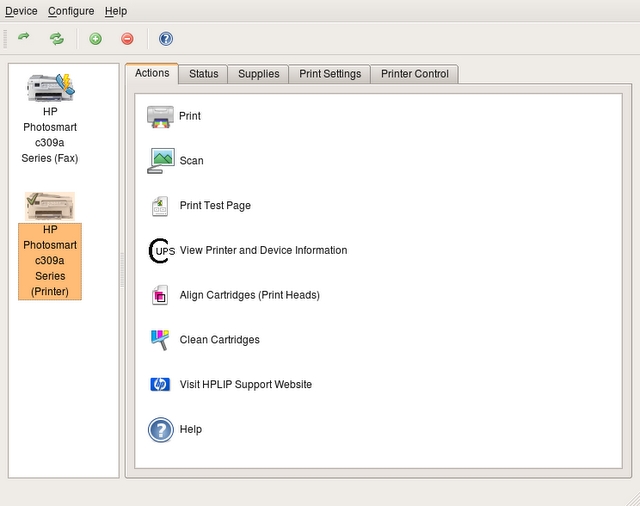Refresh device status with the green arrows icon

point(57,39)
